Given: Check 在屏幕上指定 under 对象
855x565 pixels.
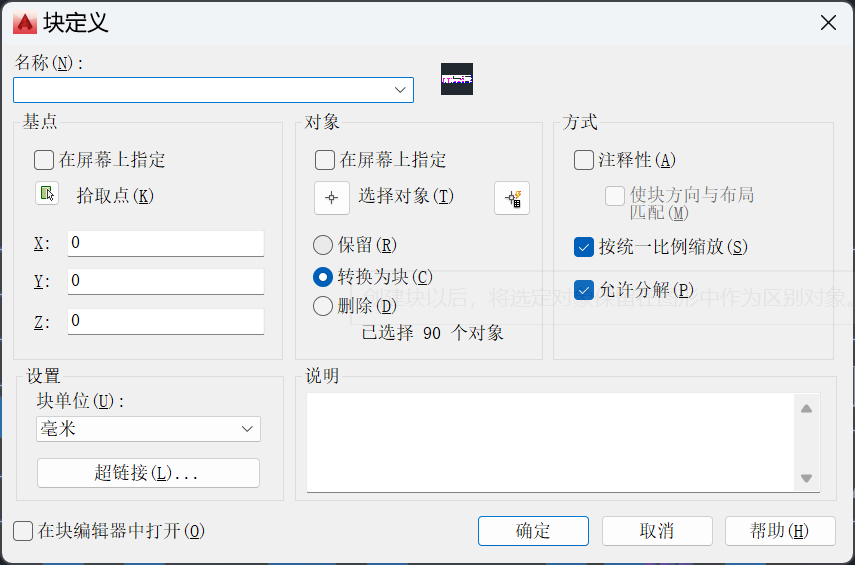Looking at the screenshot, I should click(325, 160).
